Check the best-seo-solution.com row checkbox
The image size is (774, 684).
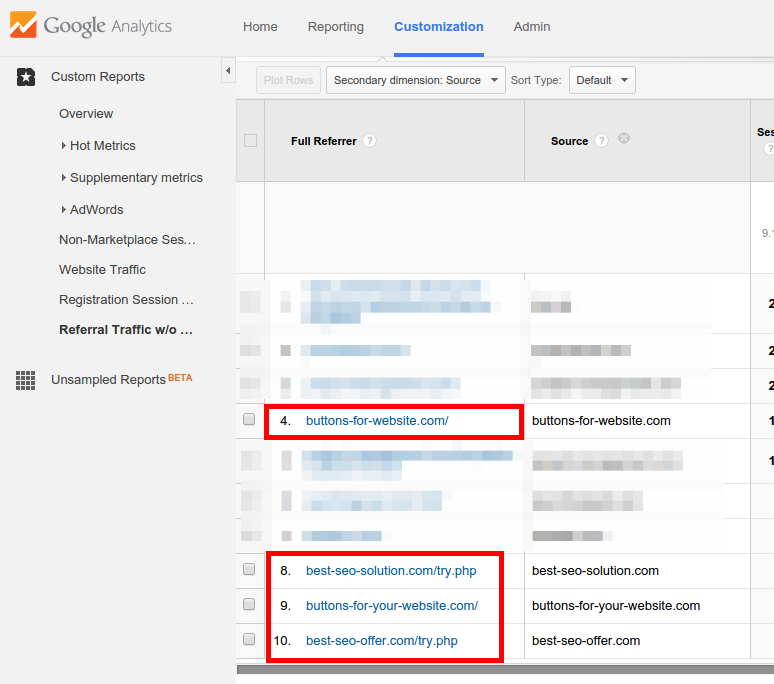coord(249,569)
